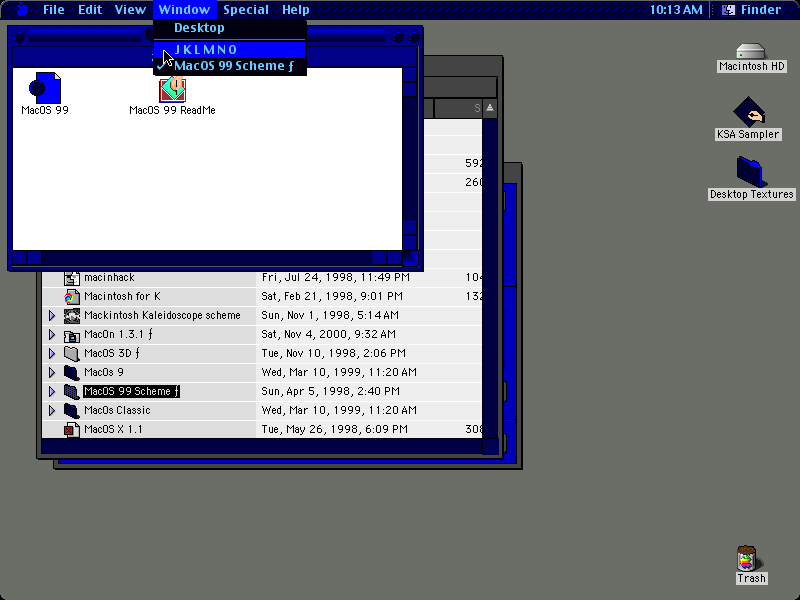800x600 pixels.
Task: Click the MacOn 1.3.1 ƒ folder icon
Action: click(x=71, y=335)
